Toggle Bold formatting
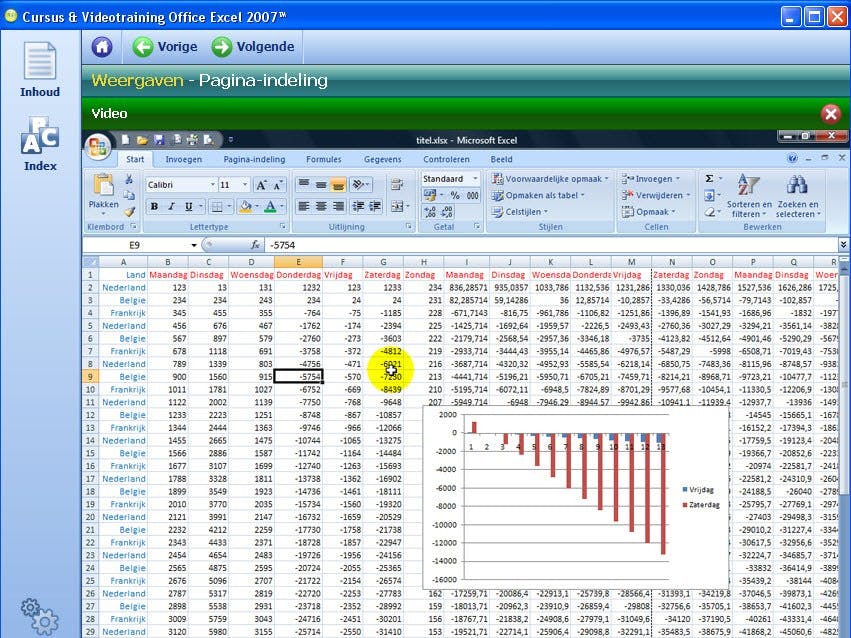 point(154,207)
